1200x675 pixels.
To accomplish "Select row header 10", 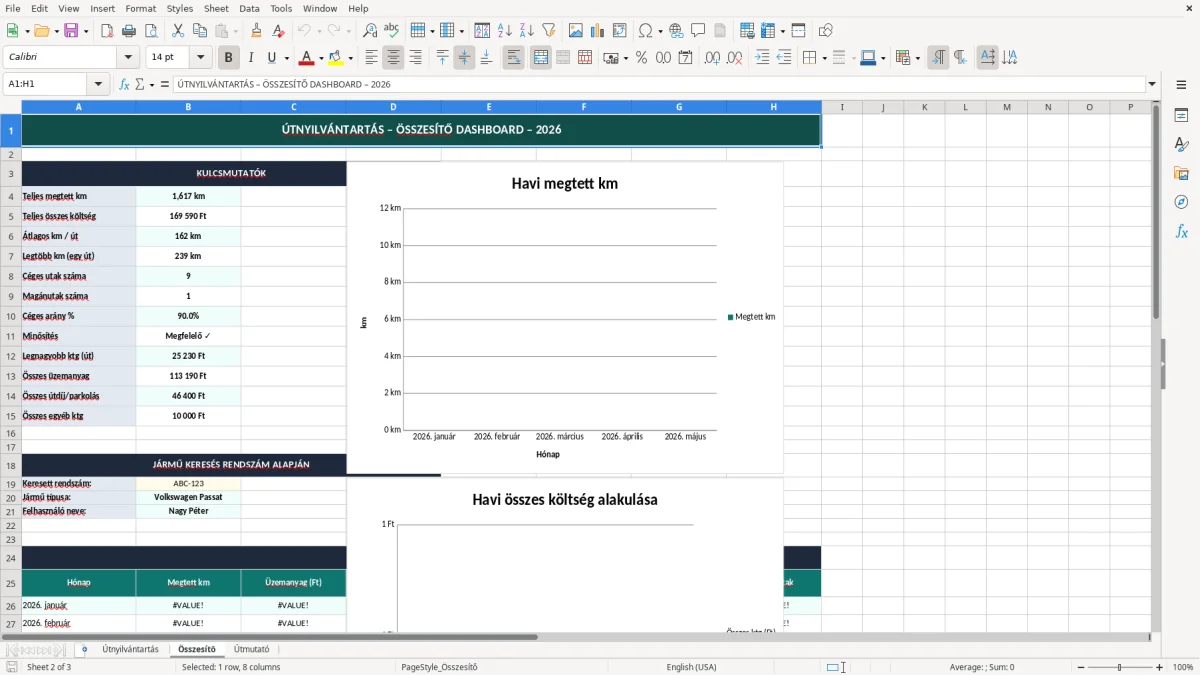I will click(x=11, y=316).
